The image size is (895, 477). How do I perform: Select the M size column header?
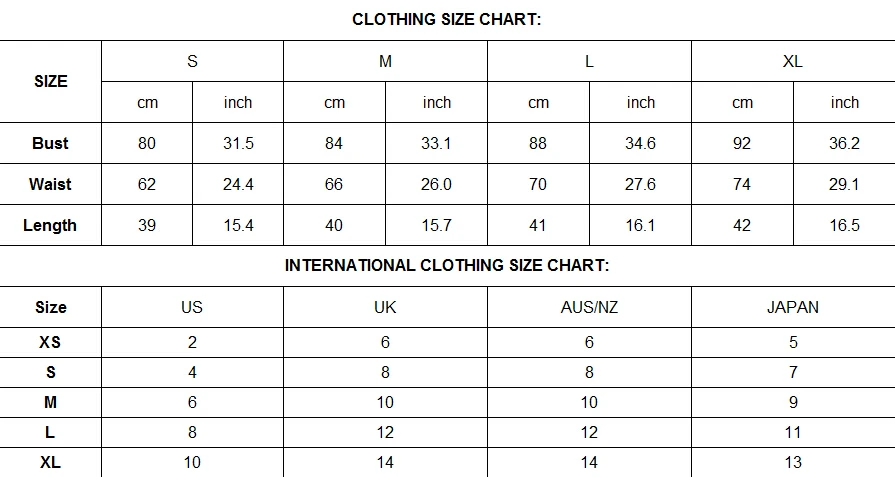click(x=385, y=61)
